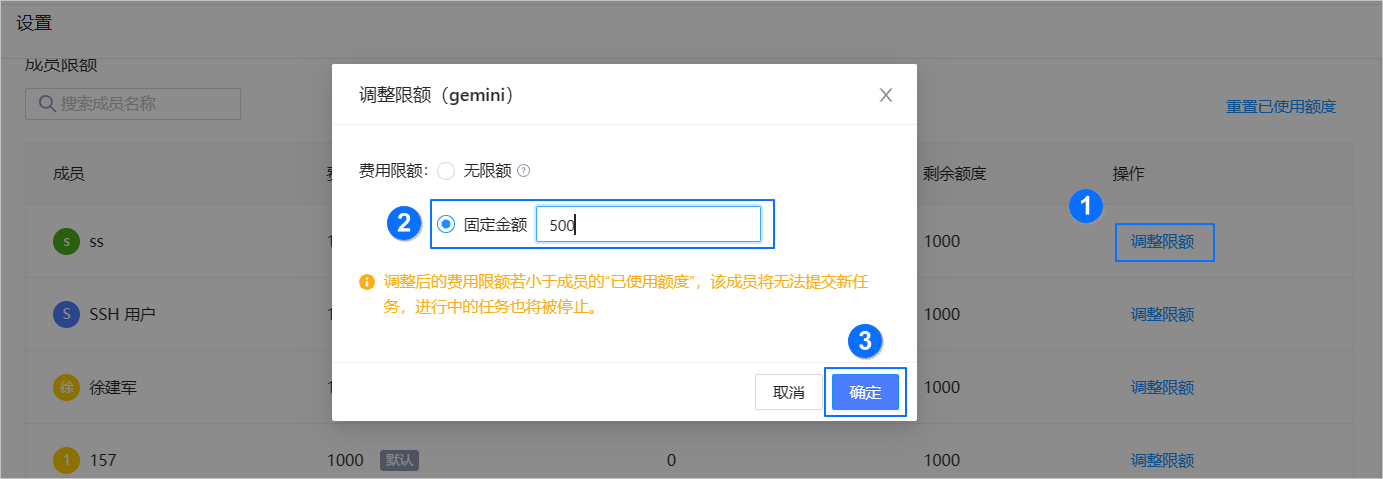The width and height of the screenshot is (1383, 479).
Task: Select the 无限额 radio option
Action: click(446, 171)
